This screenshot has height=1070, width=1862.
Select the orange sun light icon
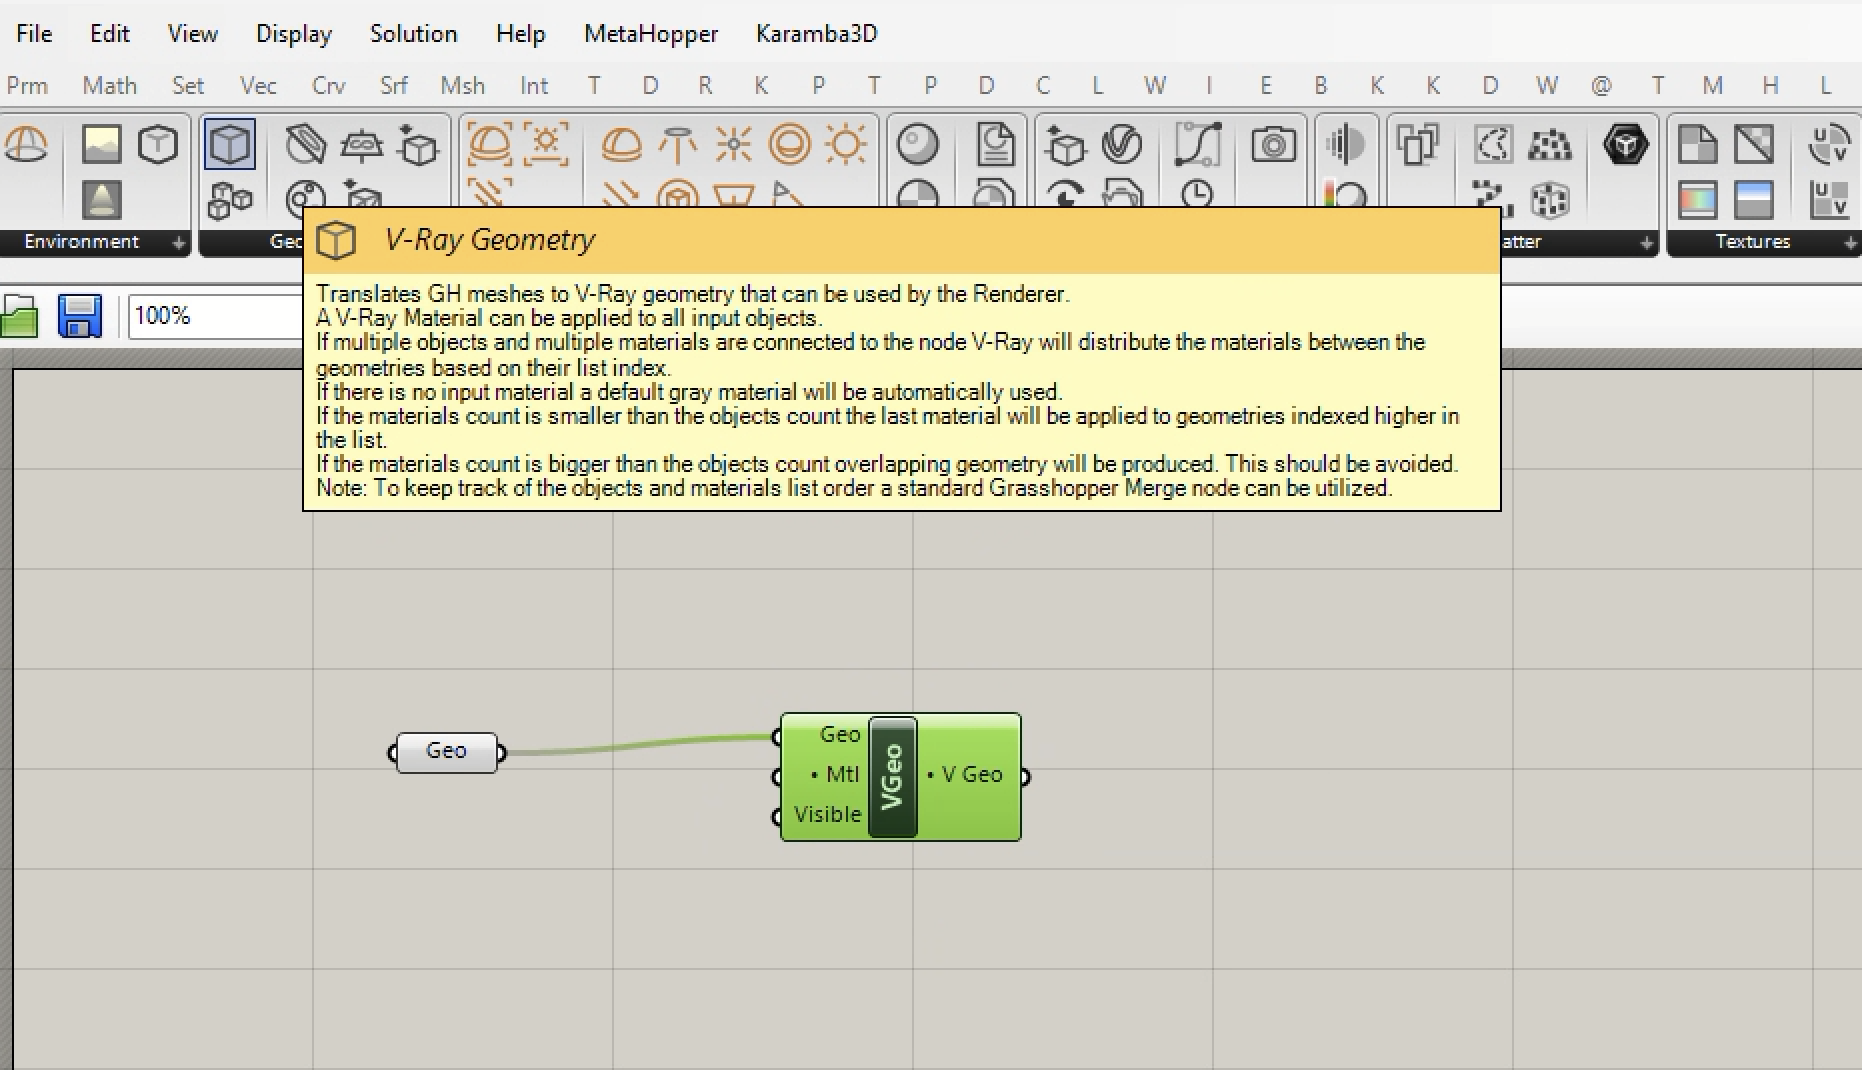[x=846, y=145]
